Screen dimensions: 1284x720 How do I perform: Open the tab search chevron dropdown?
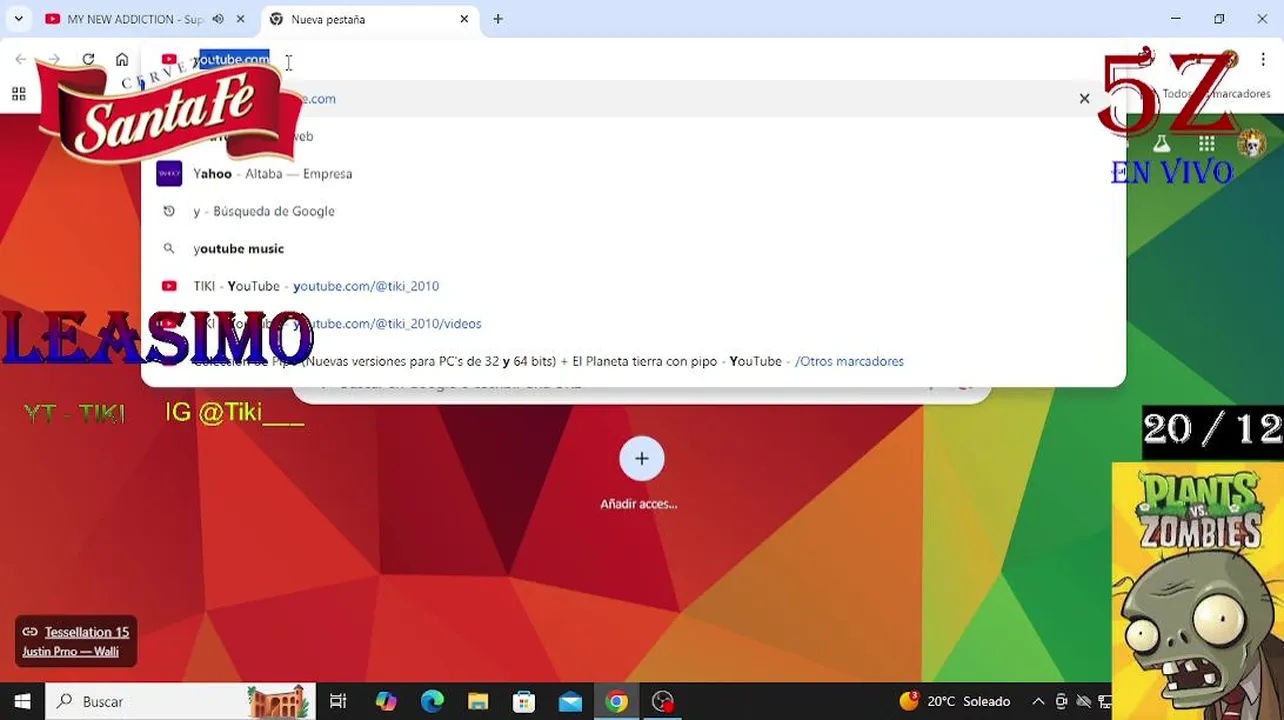[18, 19]
